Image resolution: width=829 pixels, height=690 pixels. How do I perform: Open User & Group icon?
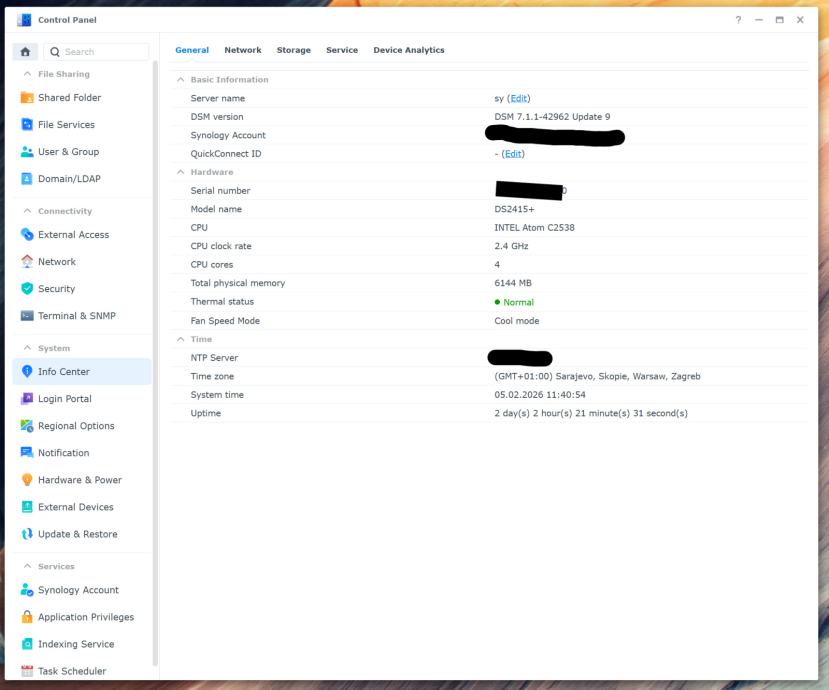(x=27, y=152)
